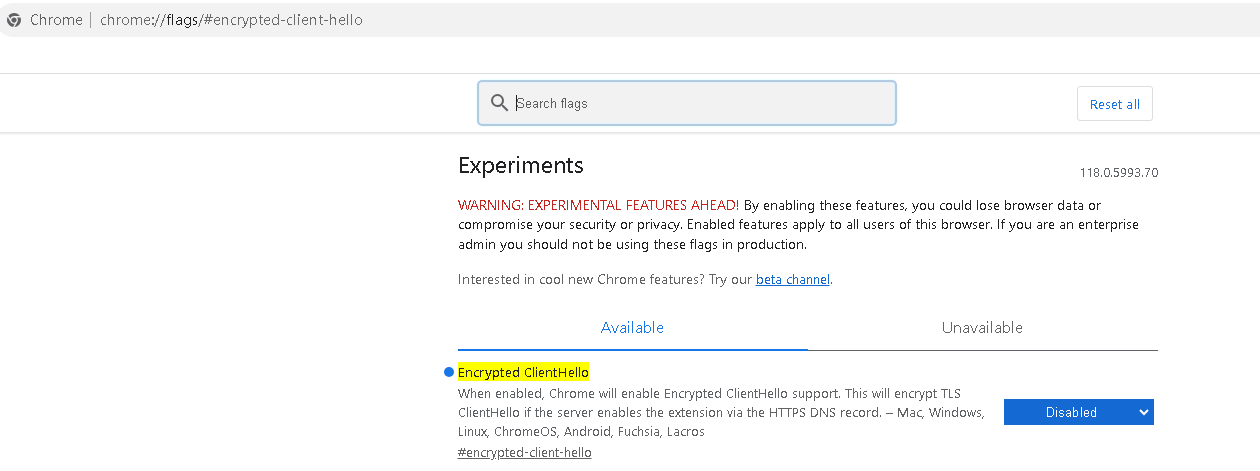Focus the Search flags input field

[x=700, y=103]
